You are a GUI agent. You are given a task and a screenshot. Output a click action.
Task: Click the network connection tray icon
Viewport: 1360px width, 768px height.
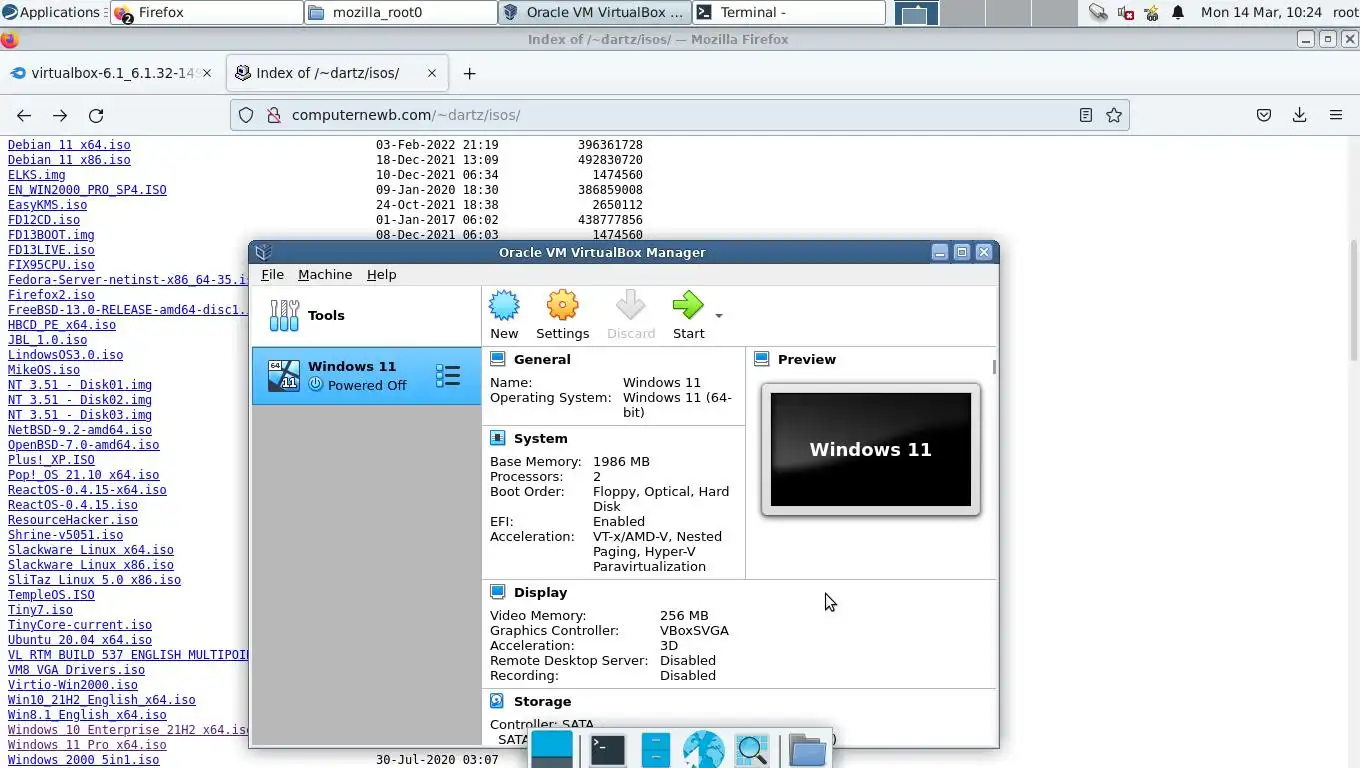[x=1098, y=12]
